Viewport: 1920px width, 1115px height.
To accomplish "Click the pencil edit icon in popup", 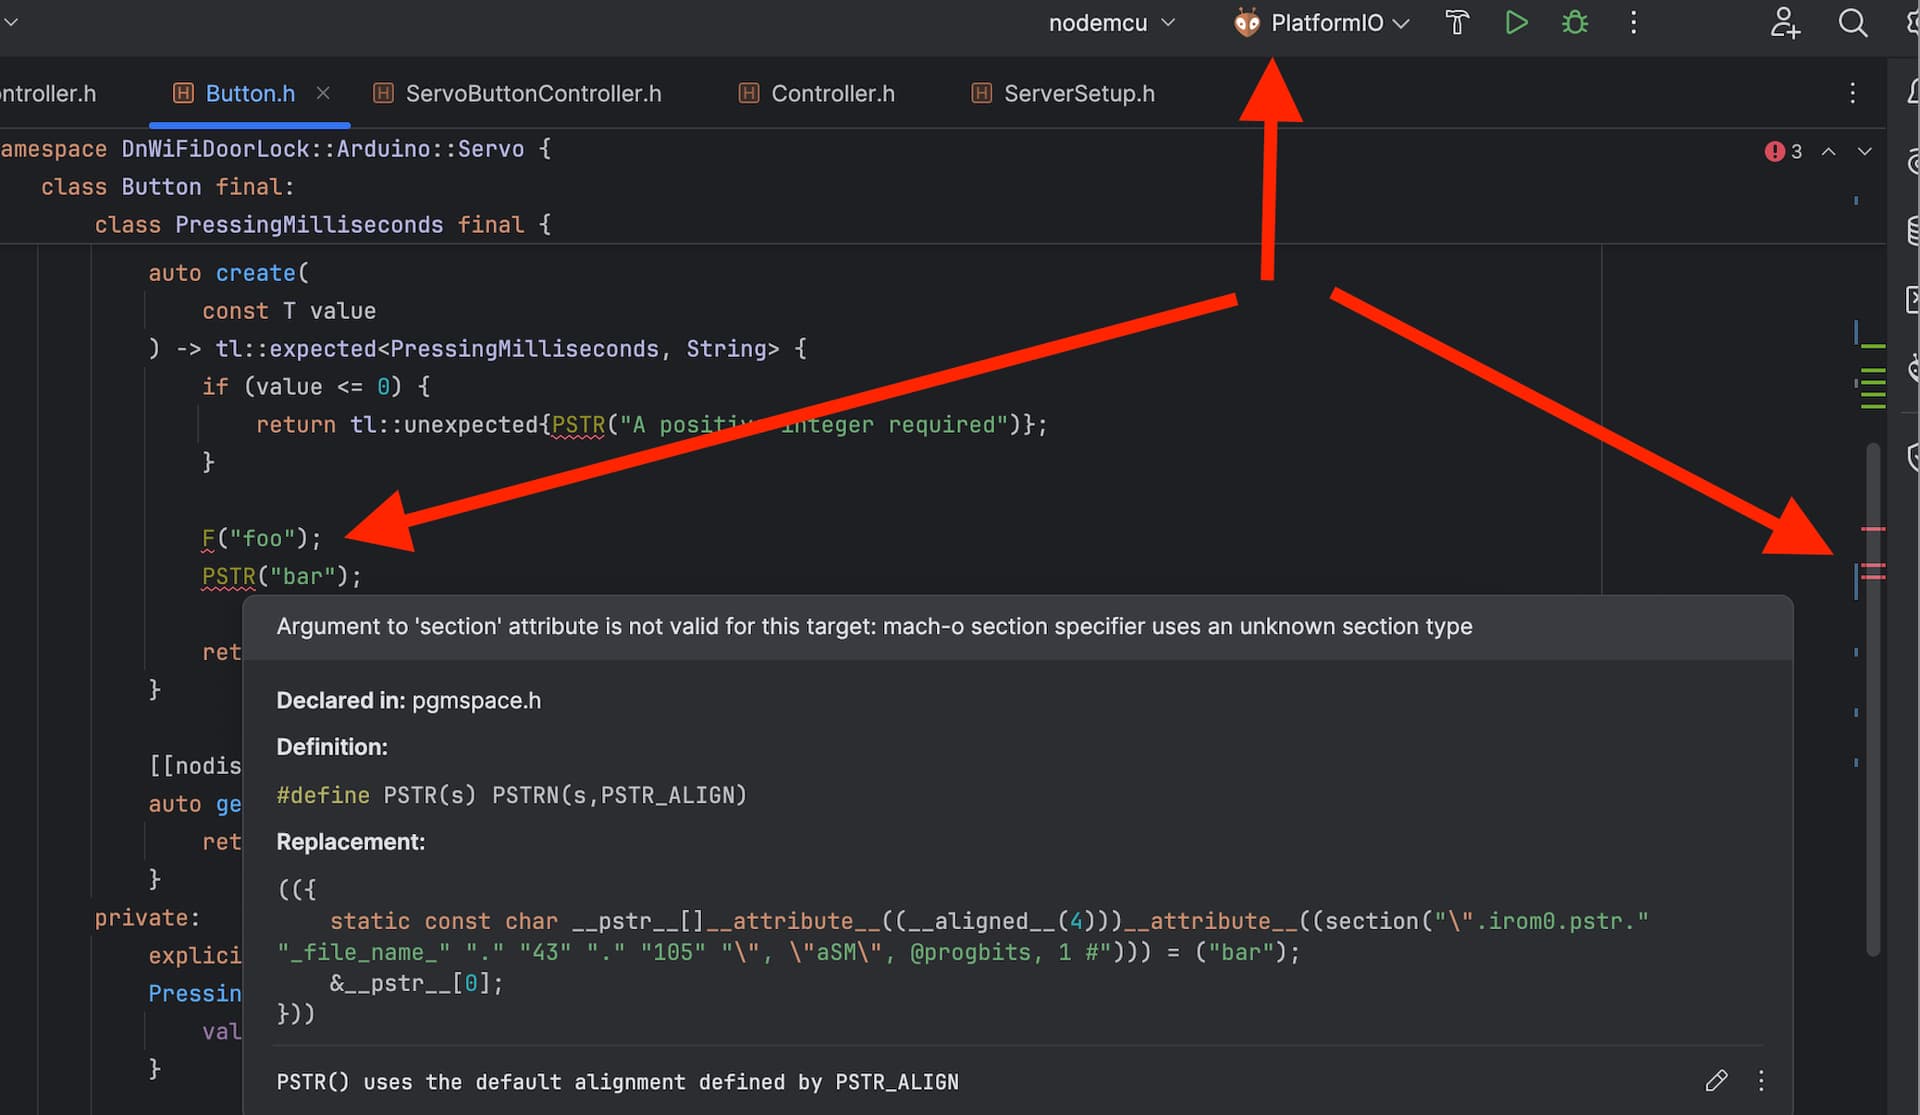I will click(x=1716, y=1080).
